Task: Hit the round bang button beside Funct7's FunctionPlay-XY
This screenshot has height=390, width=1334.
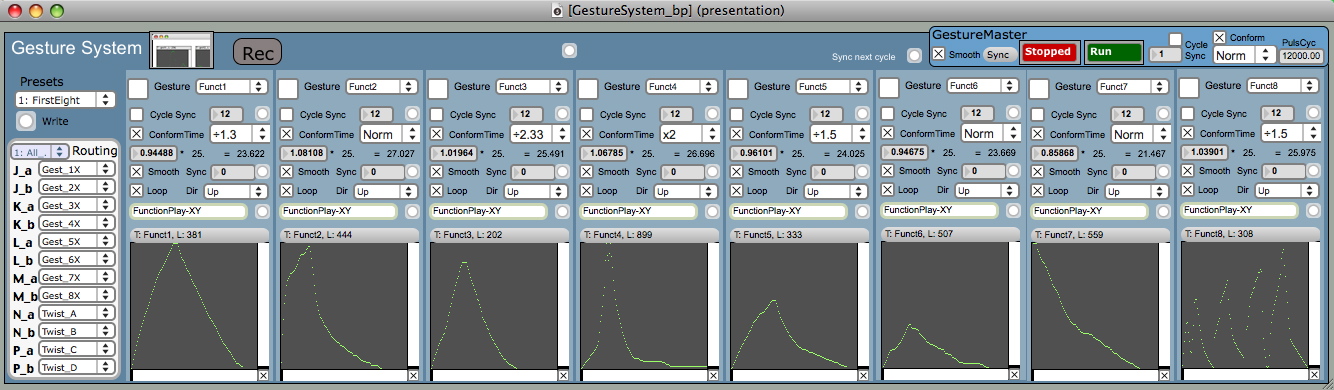Action: pyautogui.click(x=1163, y=210)
